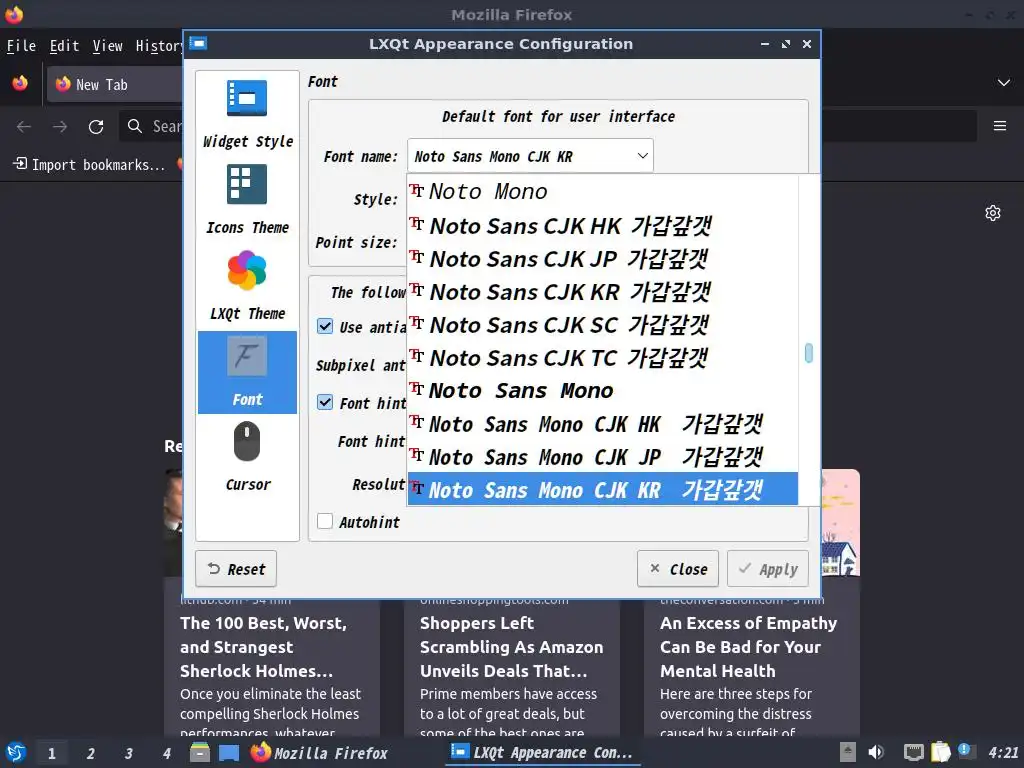Open the Cursor settings section

pos(248,458)
